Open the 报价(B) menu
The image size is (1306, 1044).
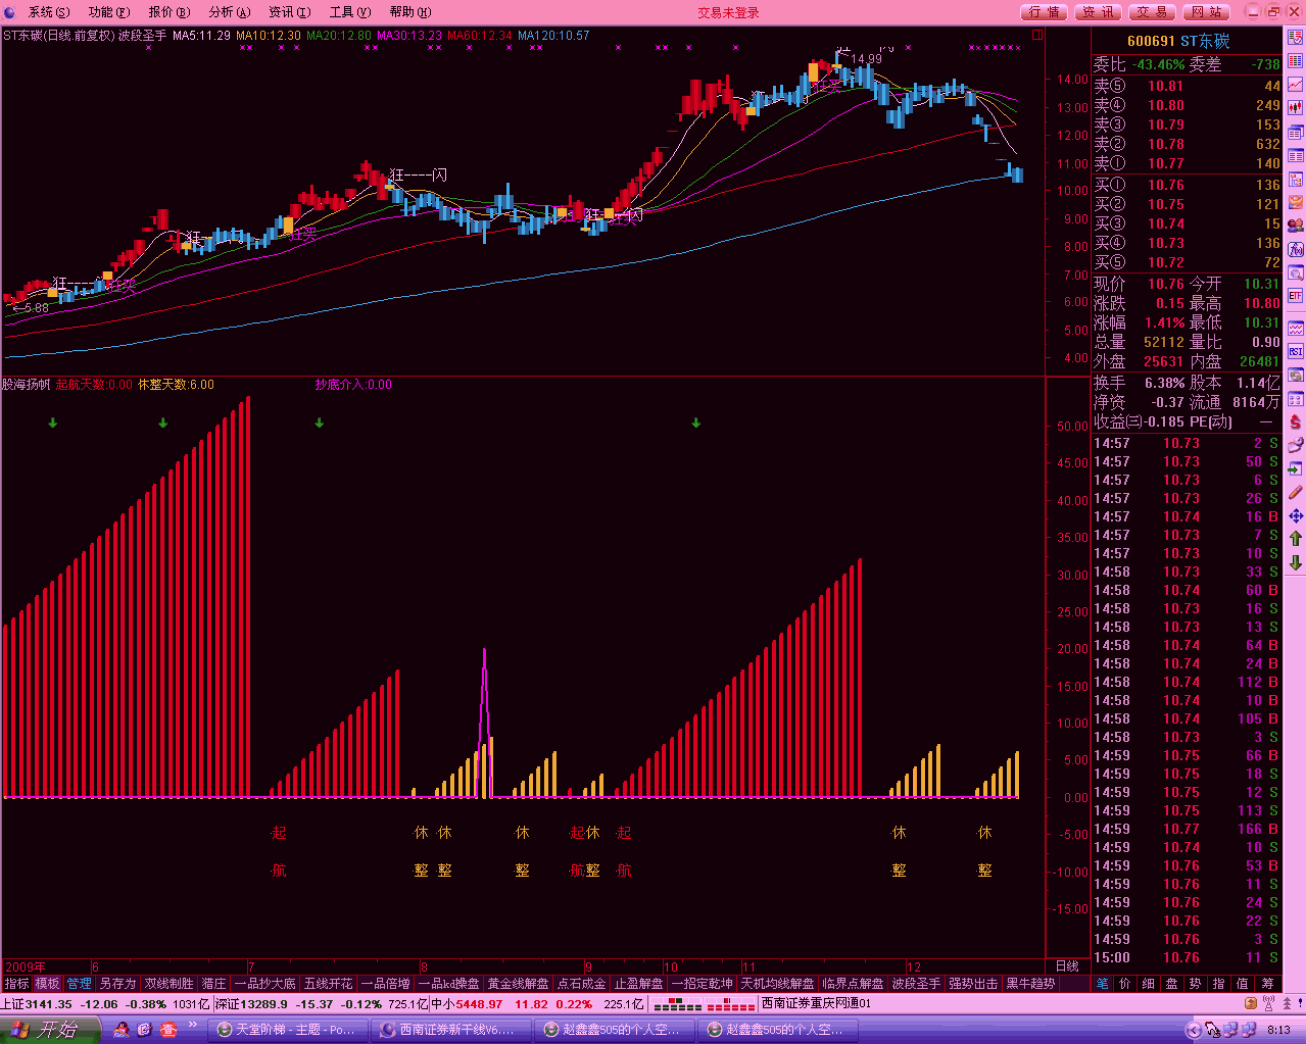tap(169, 12)
